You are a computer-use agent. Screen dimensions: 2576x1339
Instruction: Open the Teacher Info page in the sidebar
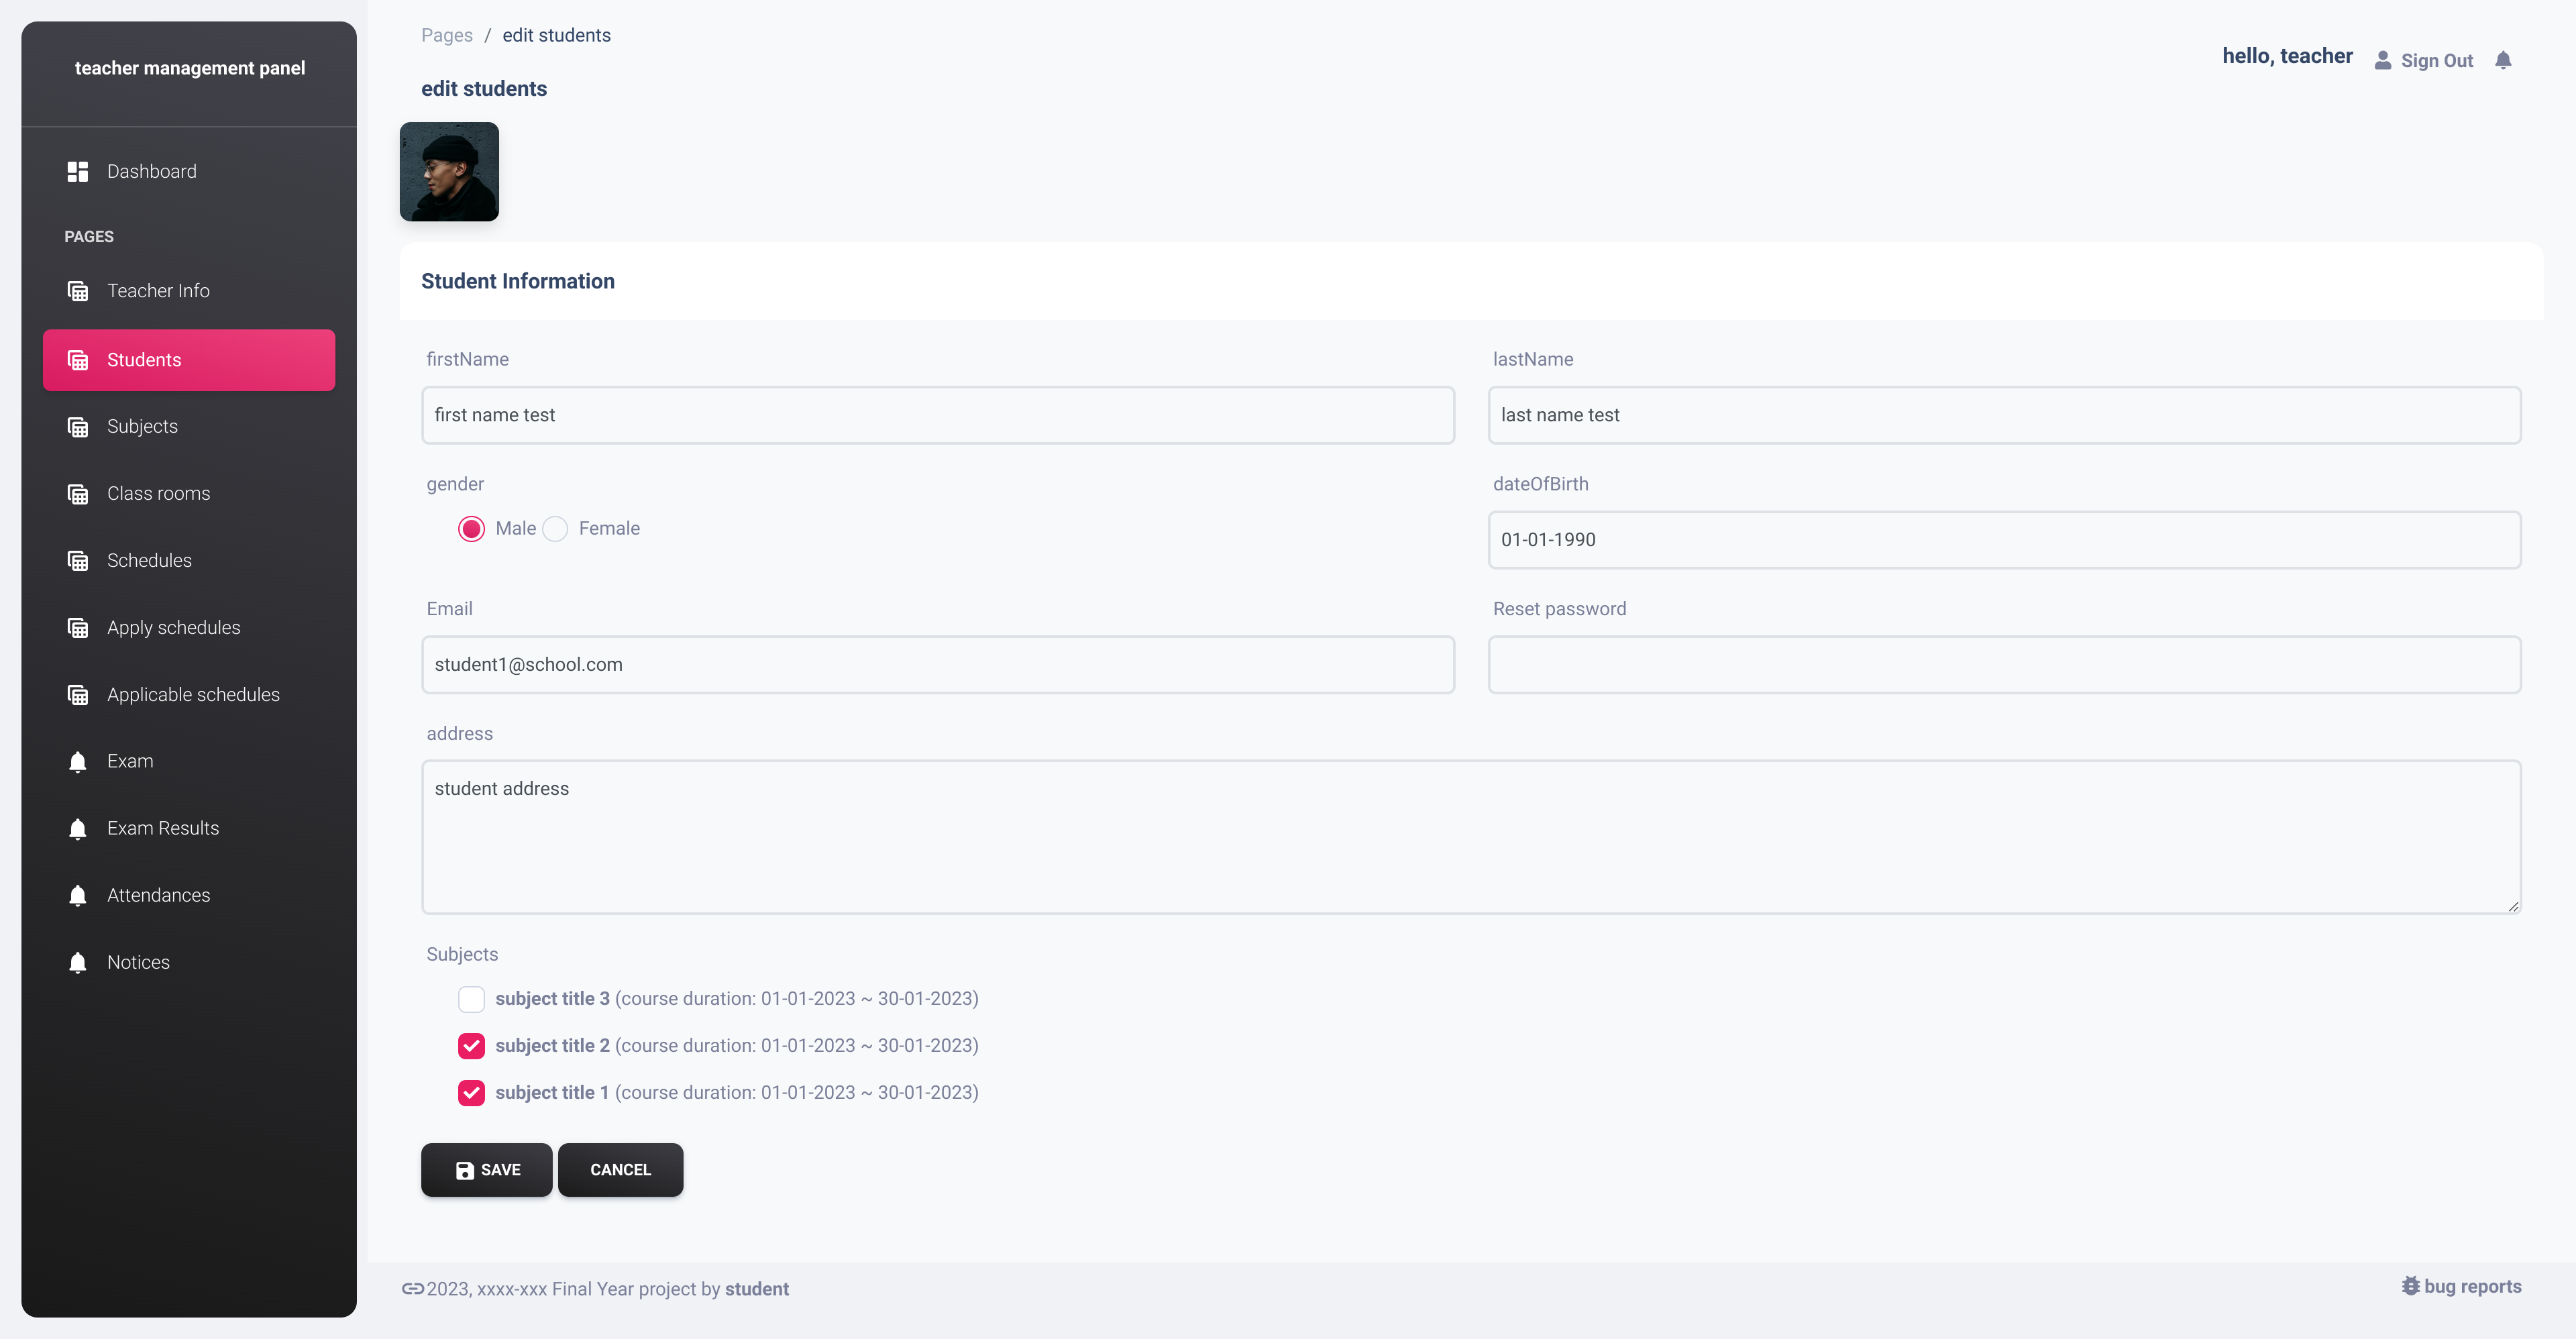[158, 291]
